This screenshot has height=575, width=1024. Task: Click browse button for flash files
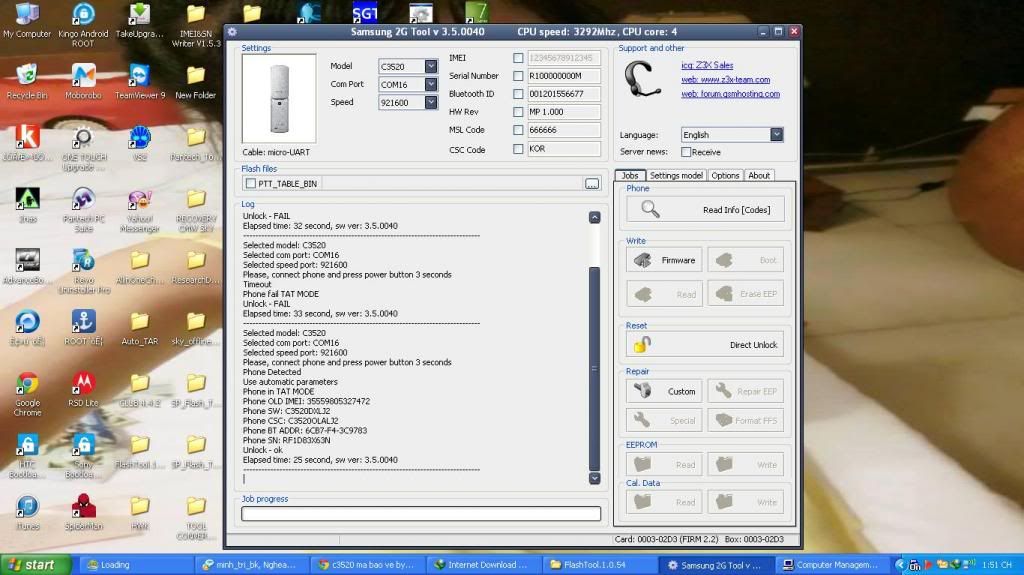(x=592, y=184)
